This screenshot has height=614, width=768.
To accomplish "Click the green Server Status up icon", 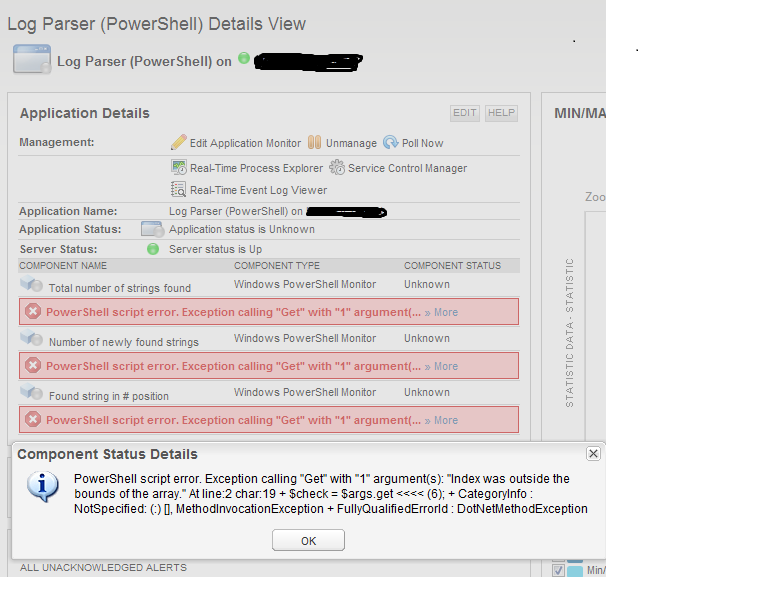I will tap(153, 249).
